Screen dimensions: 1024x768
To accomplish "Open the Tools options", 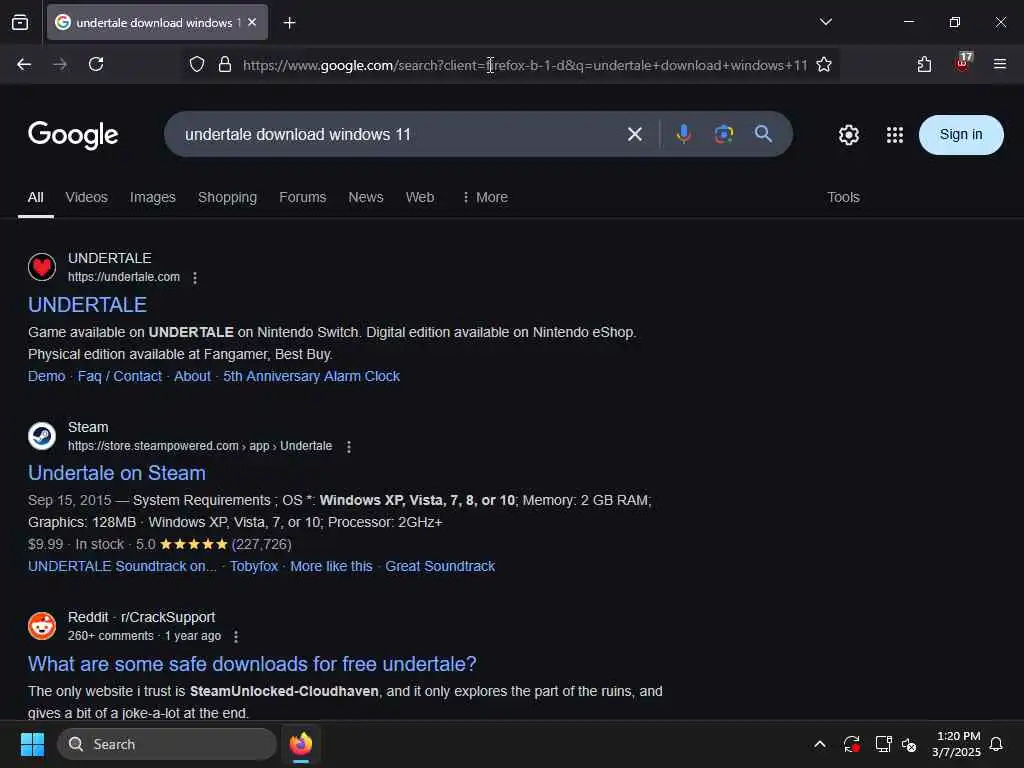I will point(843,197).
